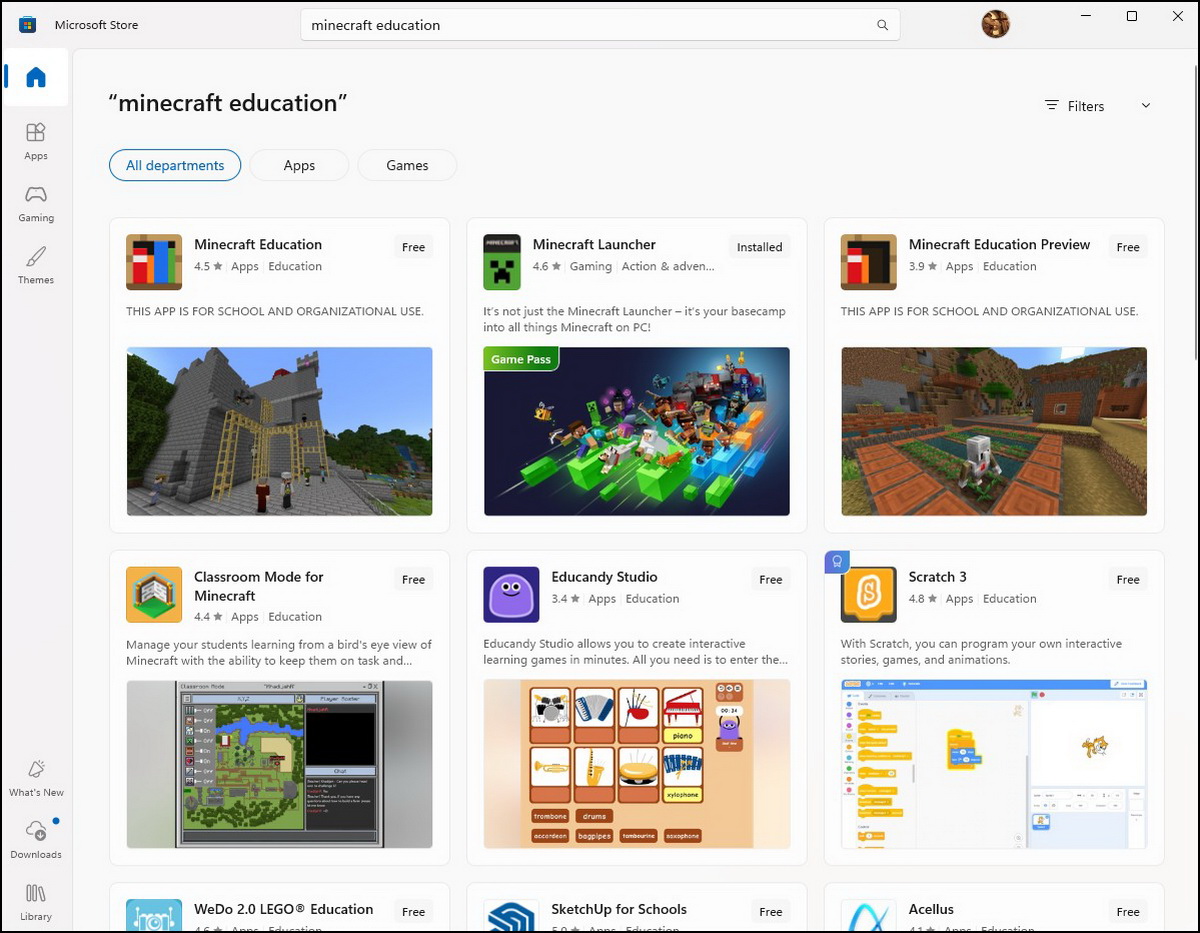This screenshot has width=1200, height=933.
Task: Select the Games filter tab
Action: [x=407, y=166]
